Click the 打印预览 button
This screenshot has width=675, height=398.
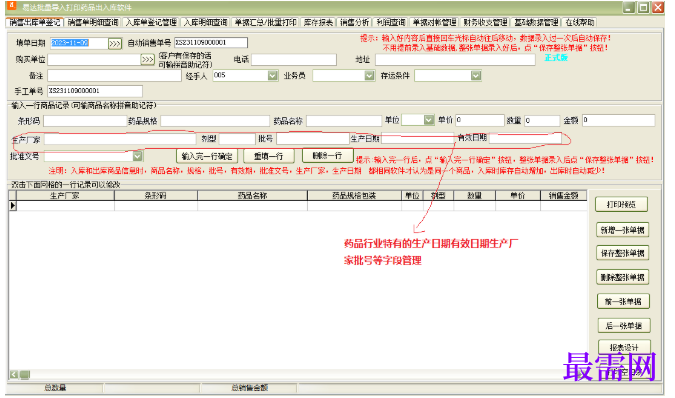click(x=621, y=204)
